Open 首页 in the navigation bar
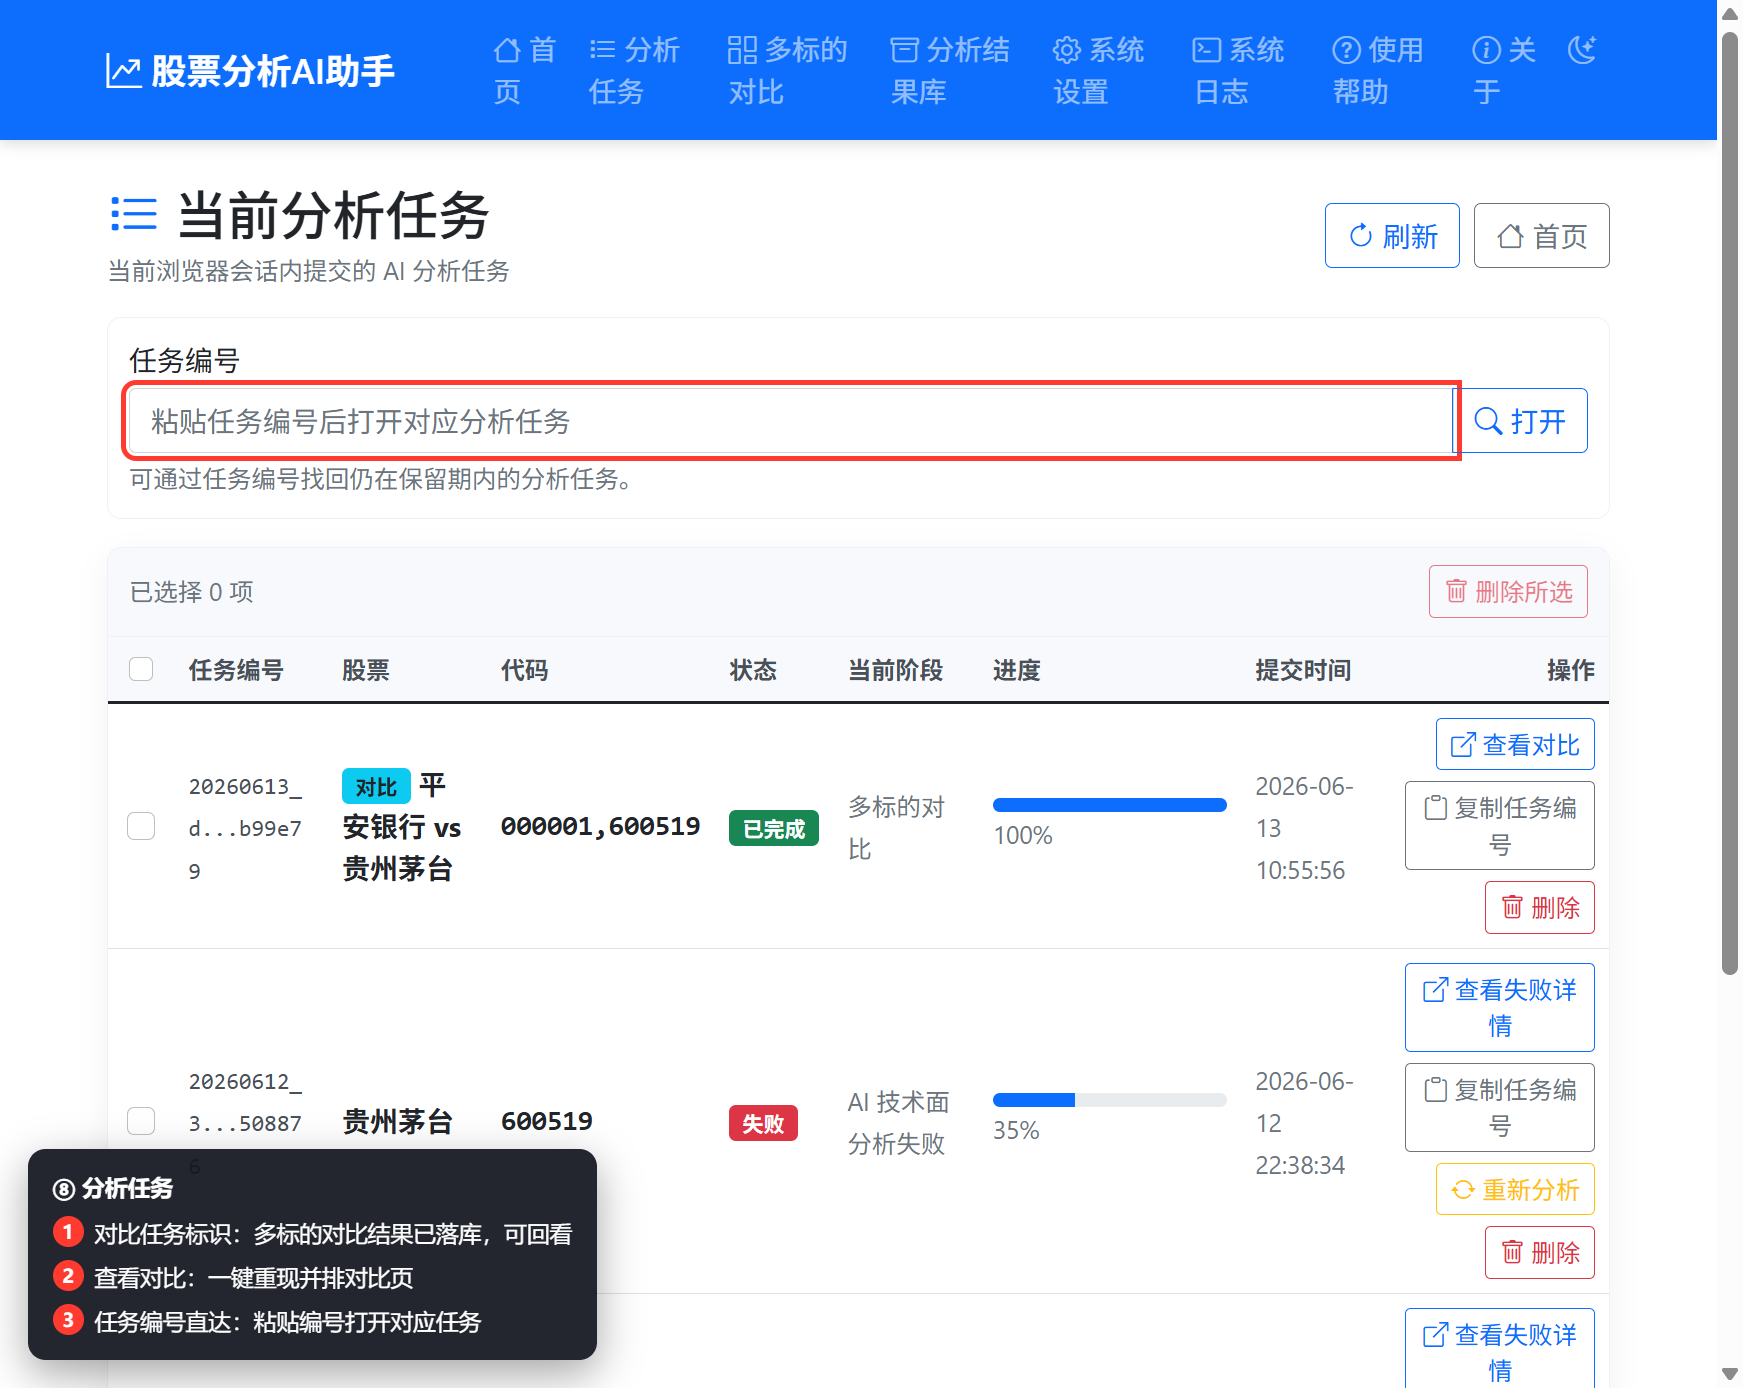1743x1388 pixels. click(525, 70)
